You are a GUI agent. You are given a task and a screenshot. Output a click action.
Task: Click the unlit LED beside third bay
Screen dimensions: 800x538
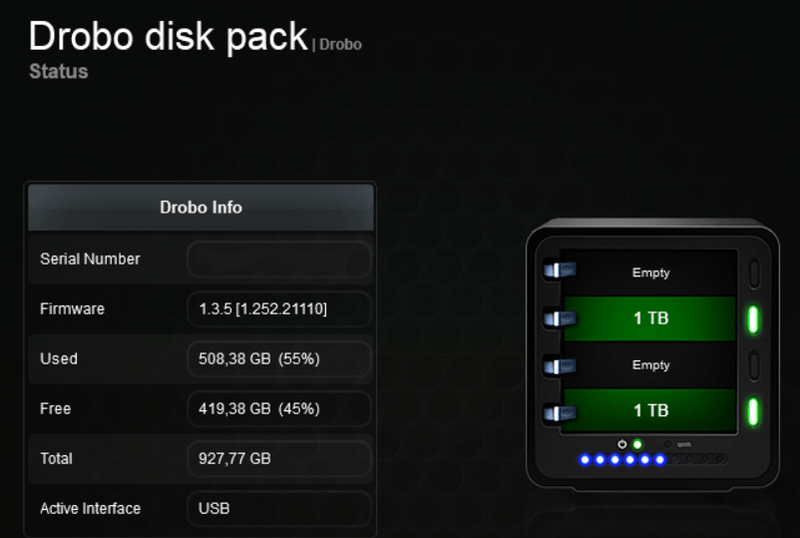pos(754,364)
